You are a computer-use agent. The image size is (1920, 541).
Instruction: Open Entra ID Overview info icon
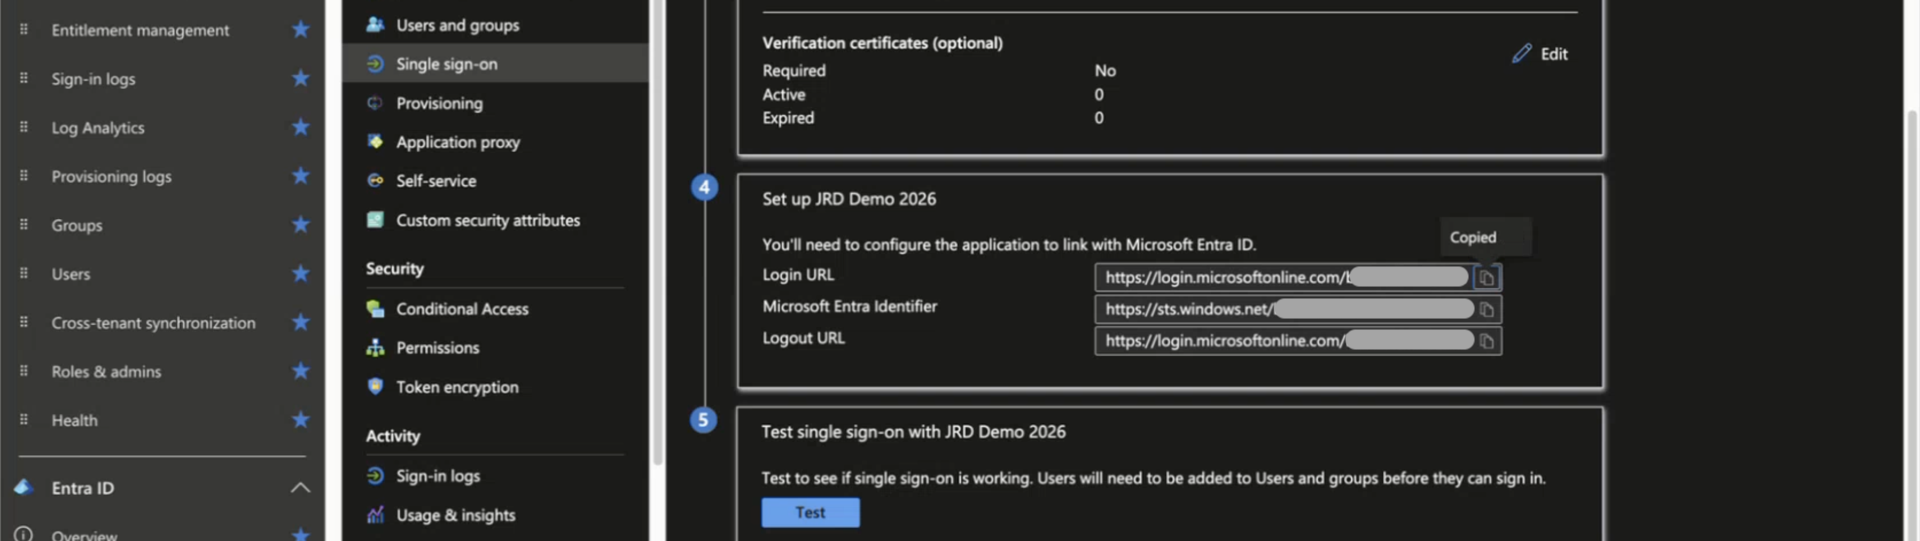[24, 534]
